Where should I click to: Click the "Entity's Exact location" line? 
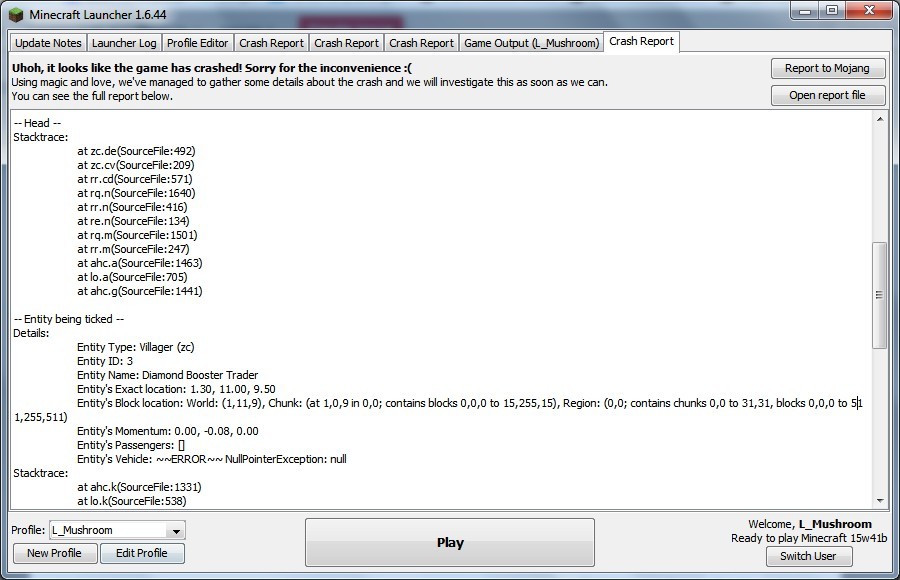176,389
